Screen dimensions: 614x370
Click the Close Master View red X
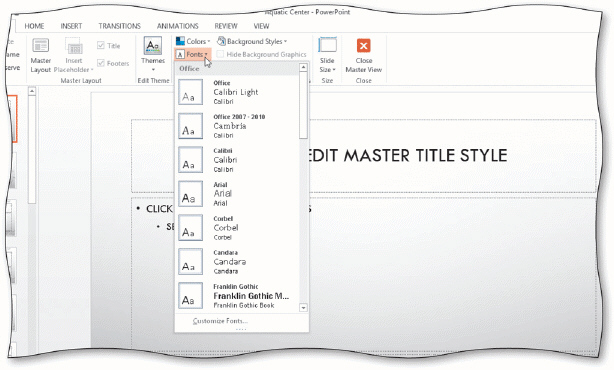363,45
